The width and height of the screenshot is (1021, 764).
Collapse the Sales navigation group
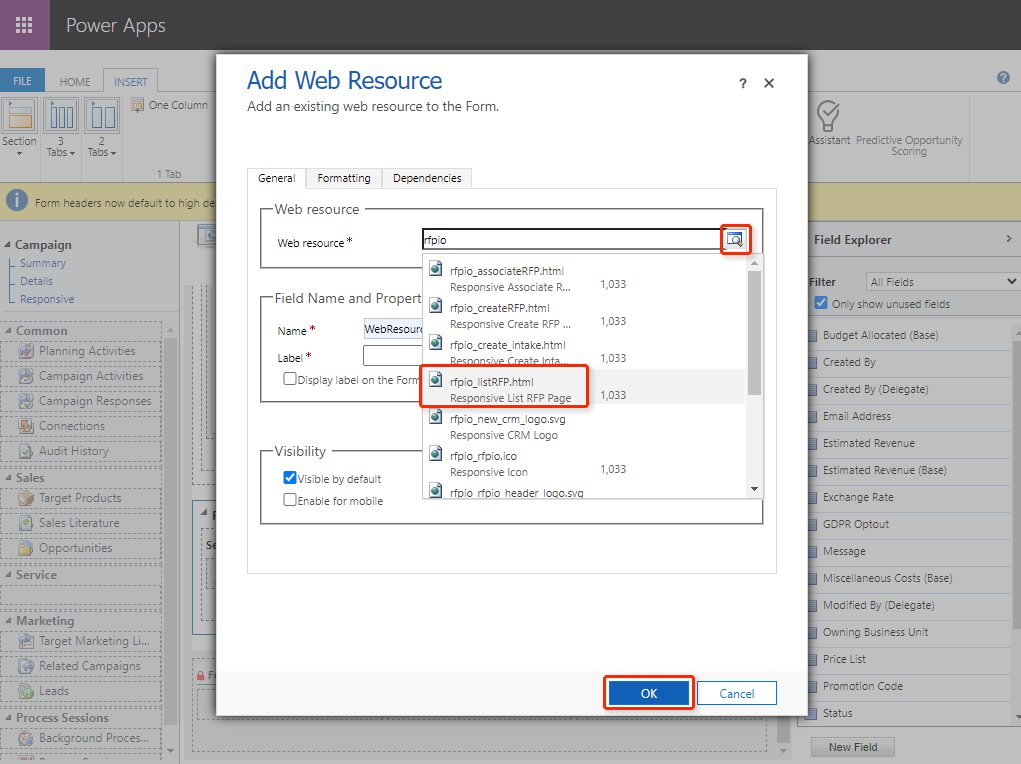(8, 477)
